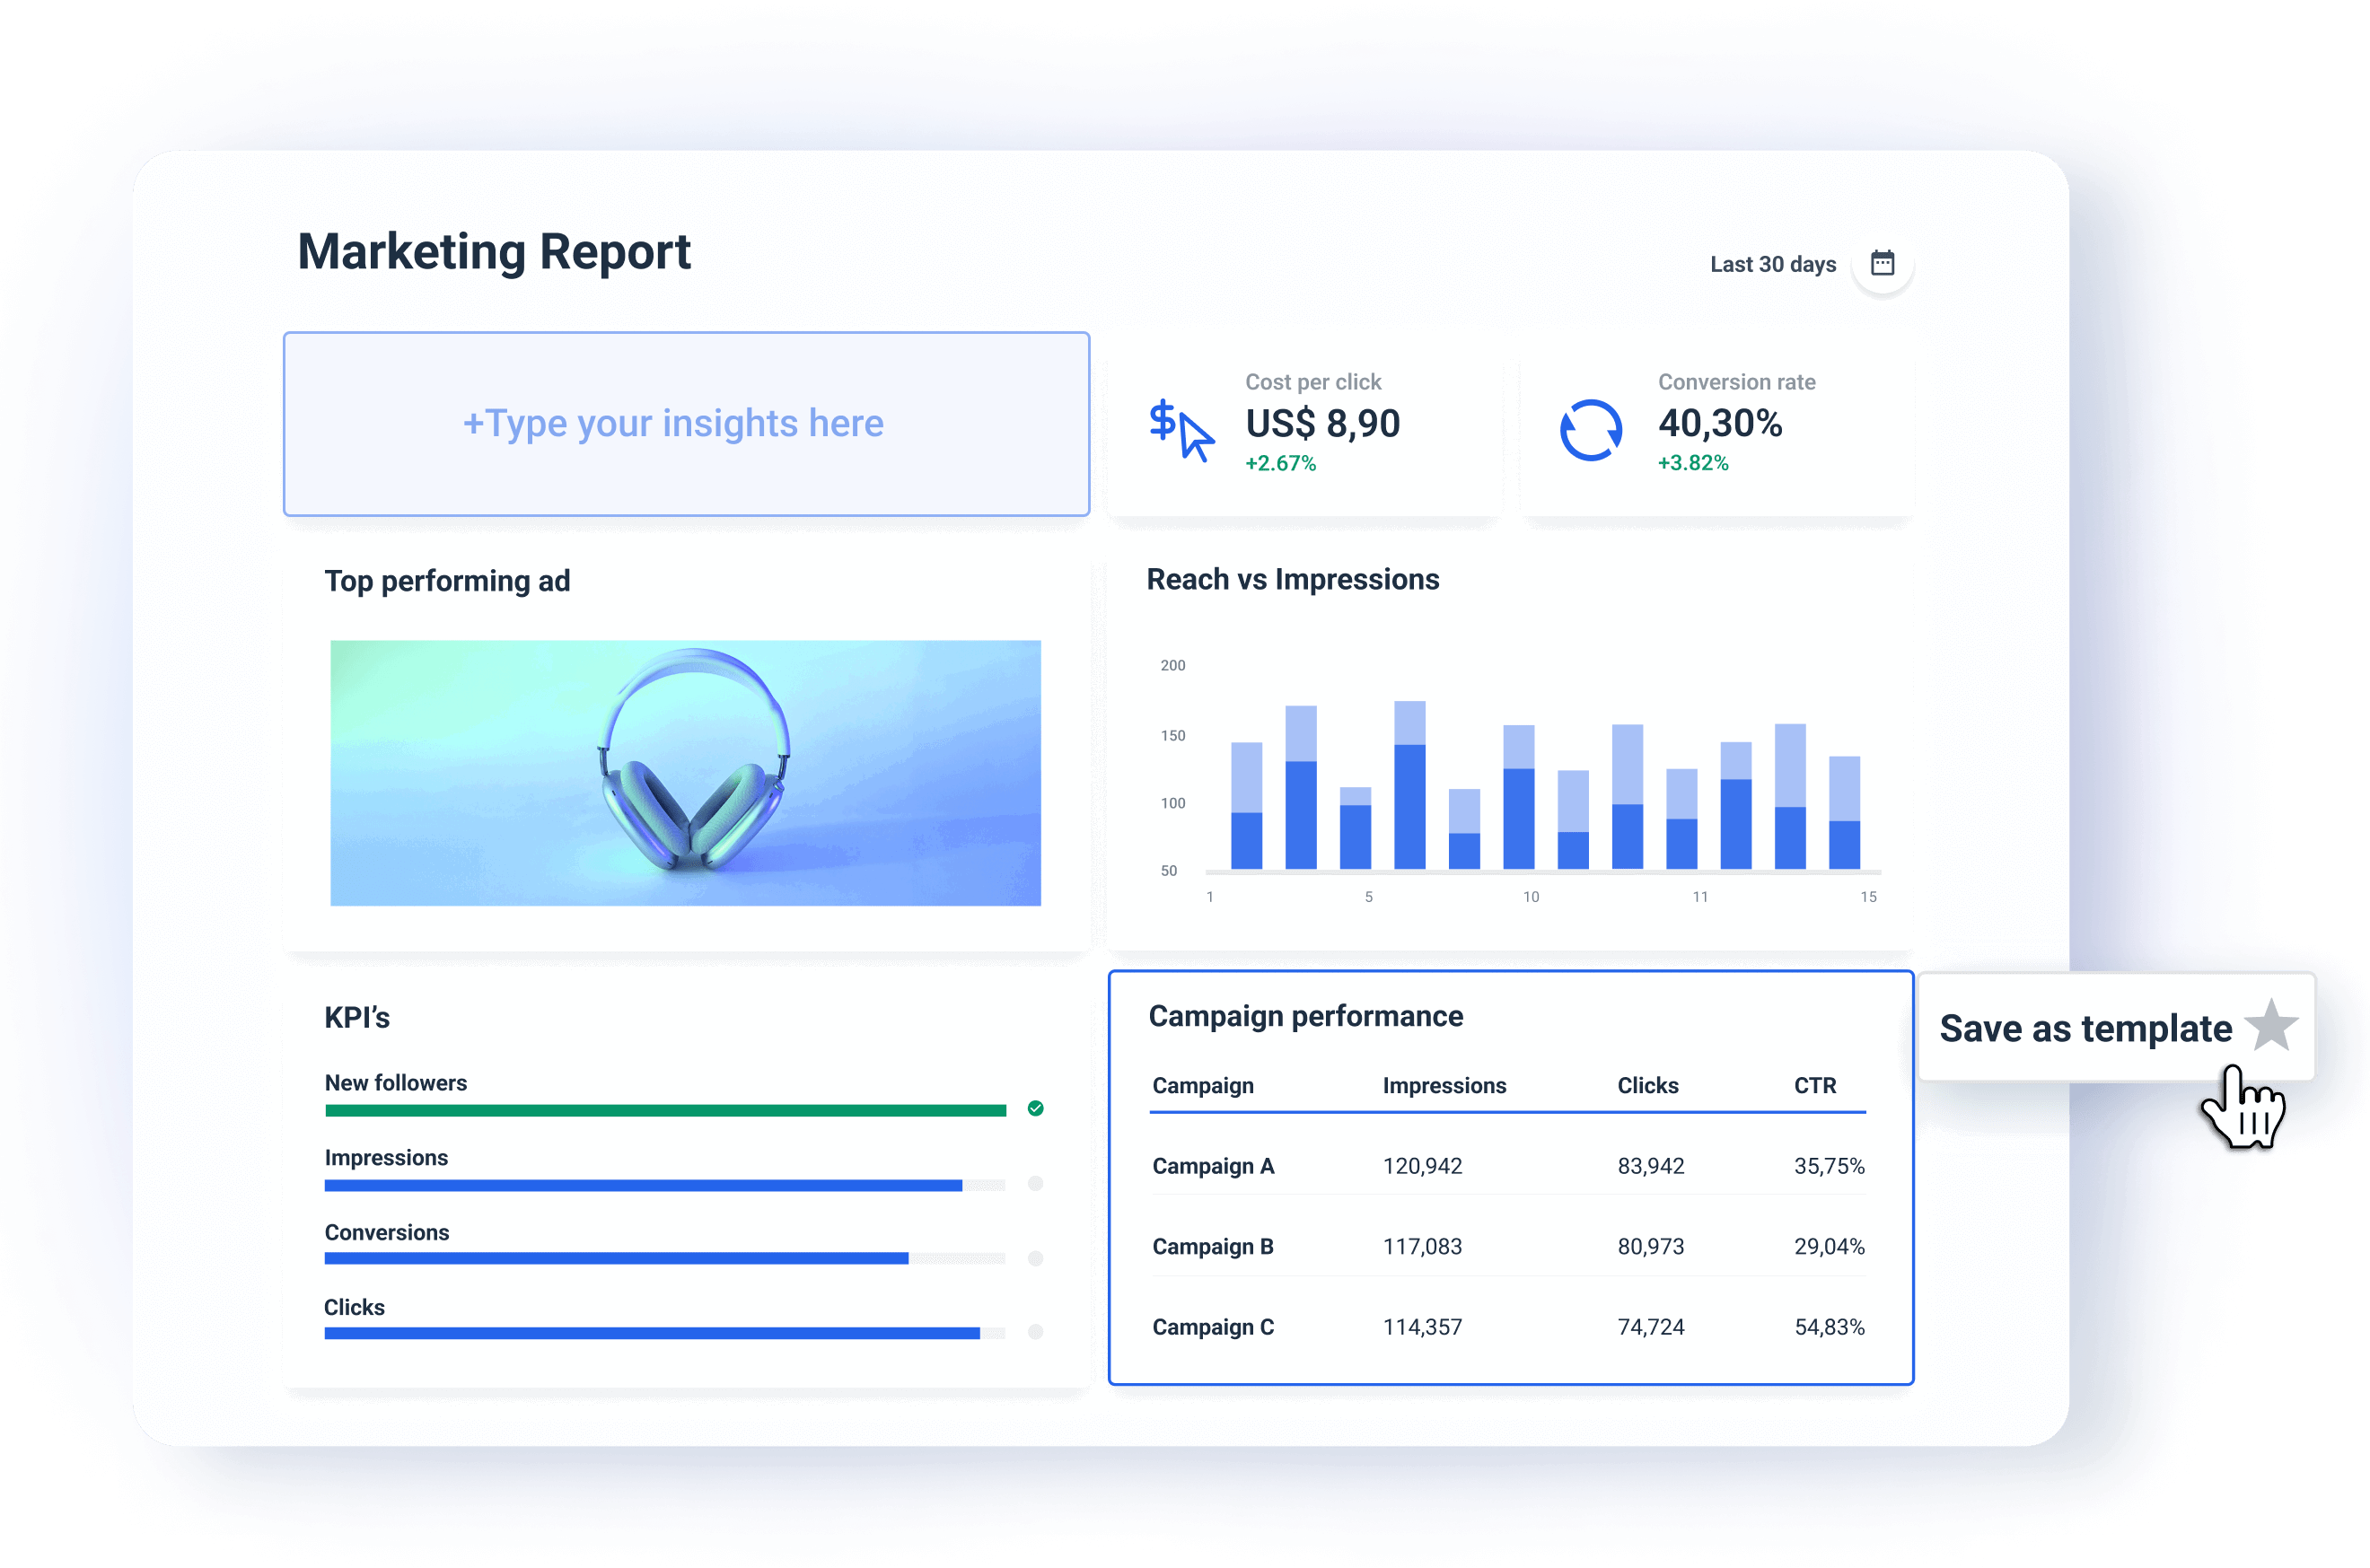Click the status dot next to Impressions KPI
The image size is (2370, 1568).
point(1035,1184)
